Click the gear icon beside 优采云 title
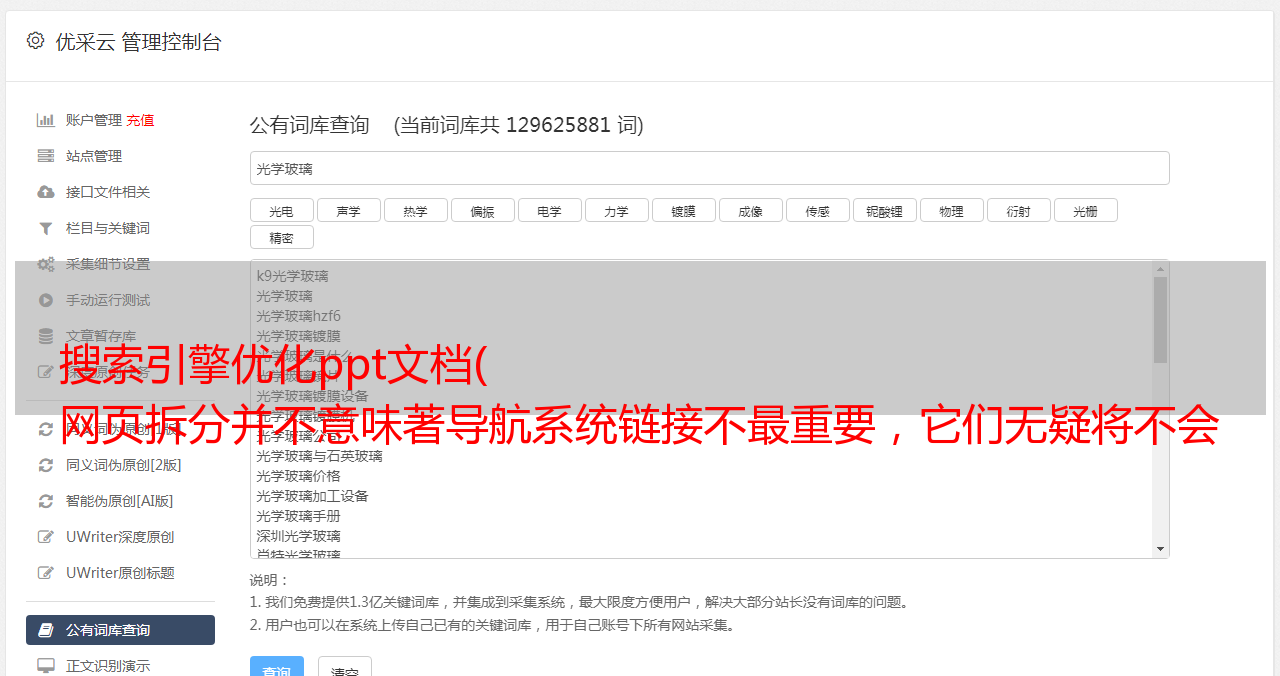 pos(36,41)
